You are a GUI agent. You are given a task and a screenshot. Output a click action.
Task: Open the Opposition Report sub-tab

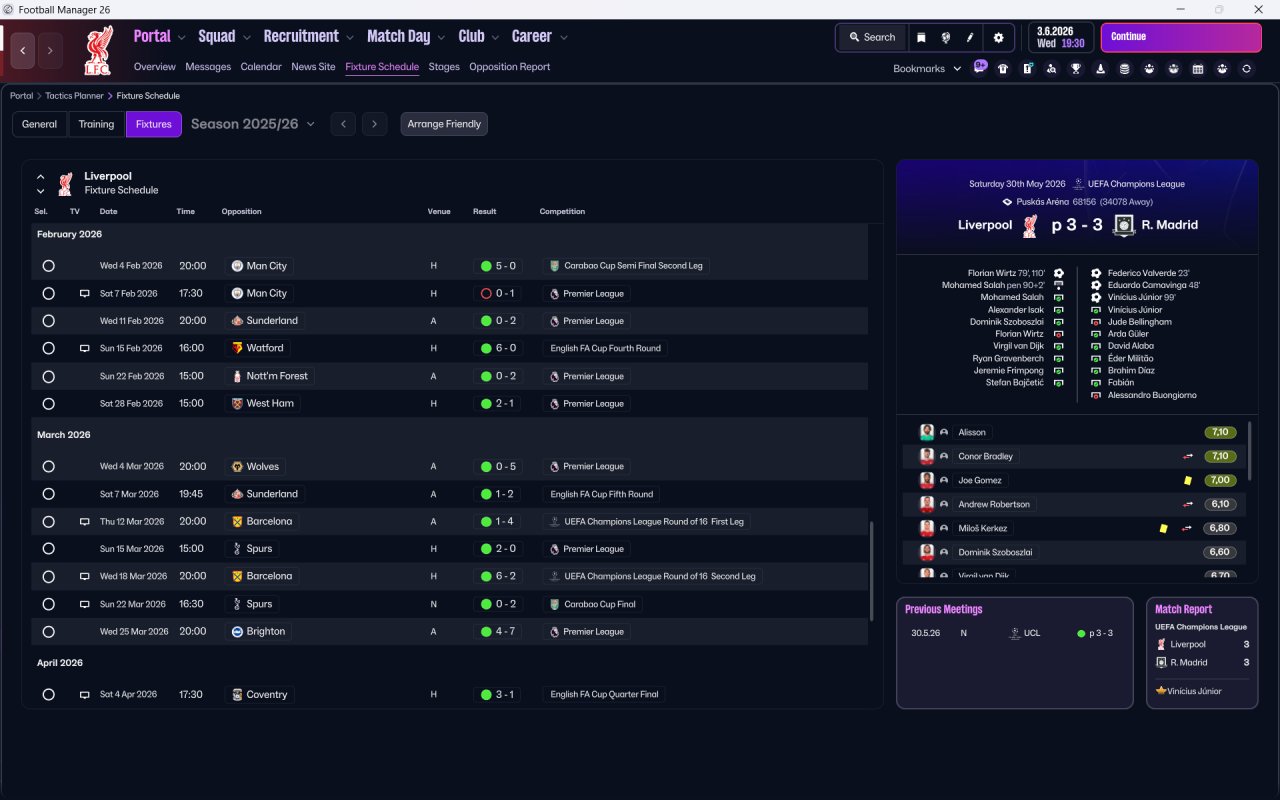(510, 67)
